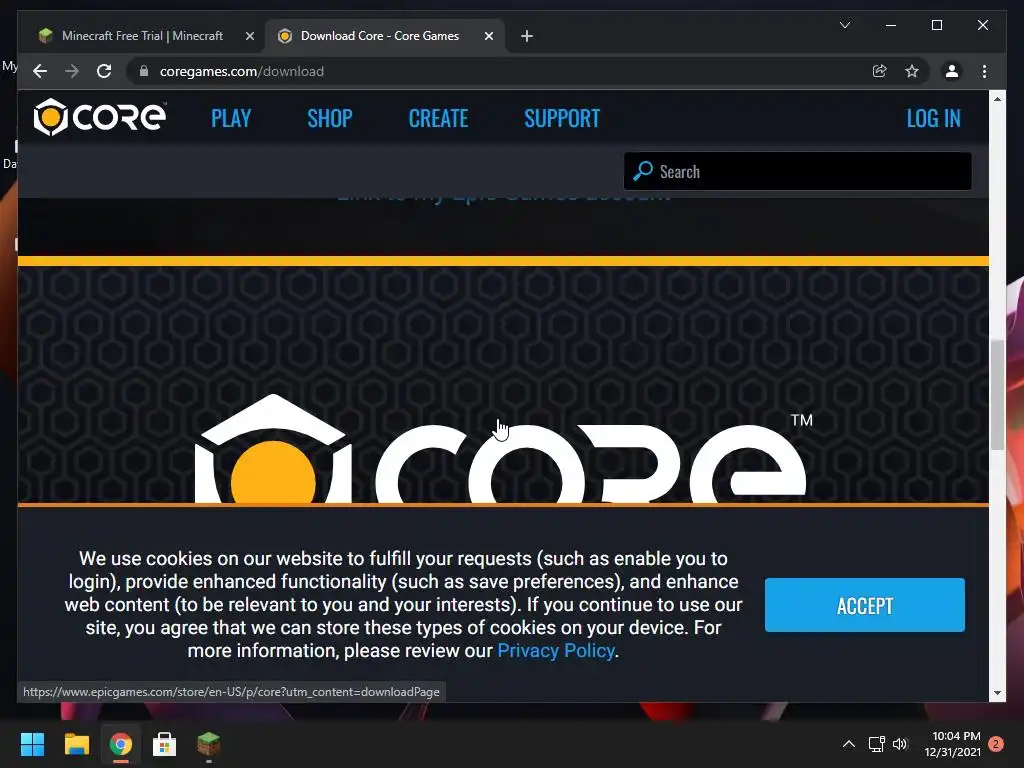Open the Chrome profile menu

pos(952,71)
